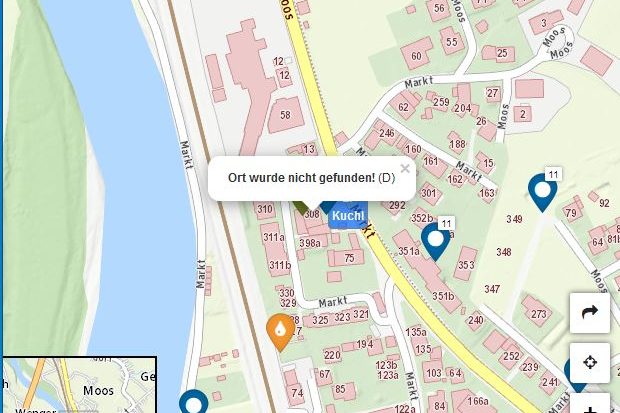Click building 273 on the map
This screenshot has width=620, height=413.
click(538, 313)
